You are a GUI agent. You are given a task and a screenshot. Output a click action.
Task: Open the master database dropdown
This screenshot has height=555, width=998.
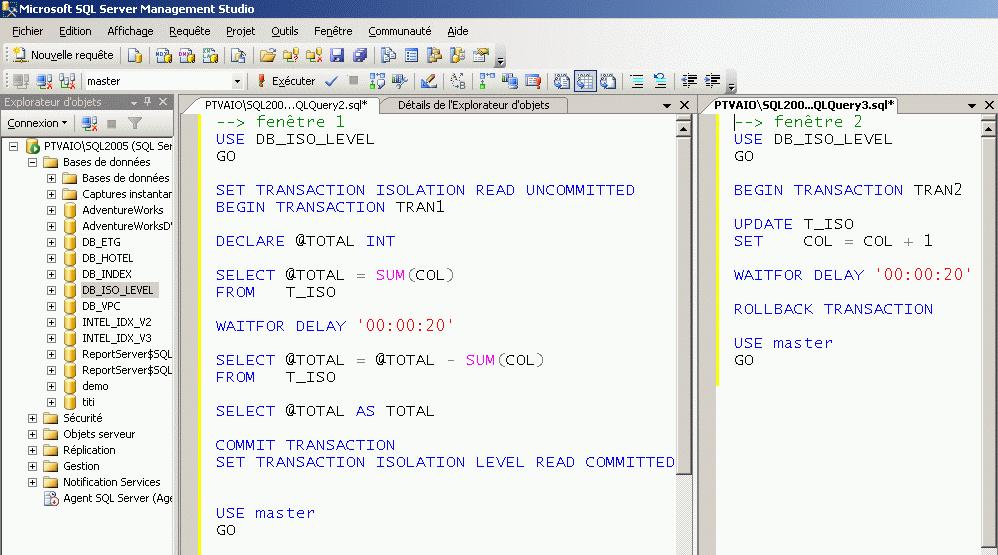click(237, 81)
